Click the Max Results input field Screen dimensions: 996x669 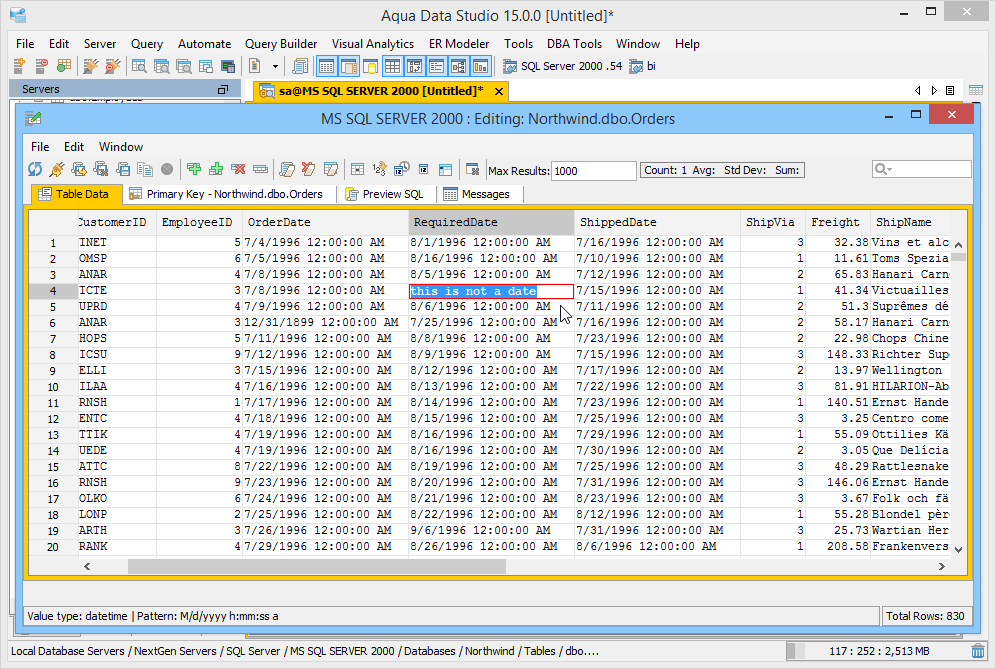(x=593, y=171)
